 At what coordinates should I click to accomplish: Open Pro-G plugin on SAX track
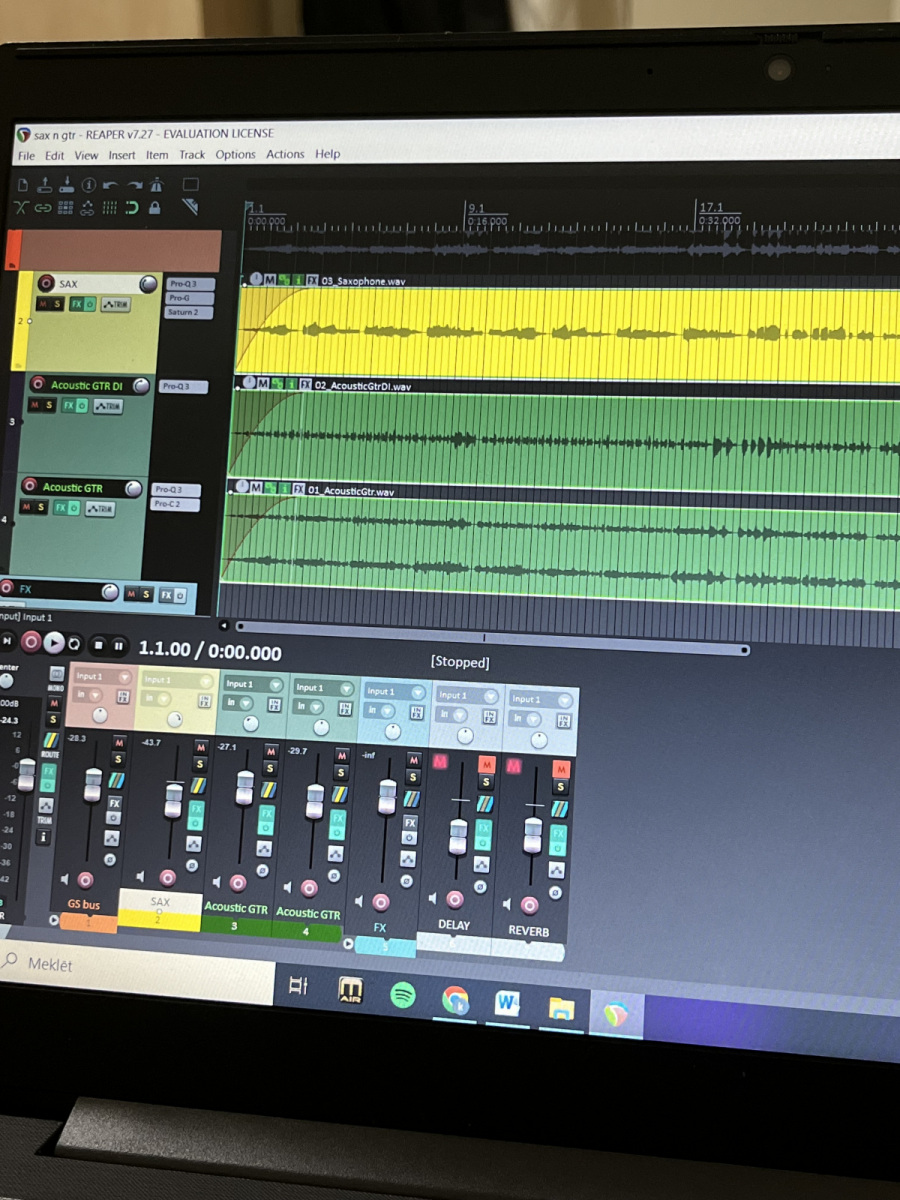coord(188,298)
